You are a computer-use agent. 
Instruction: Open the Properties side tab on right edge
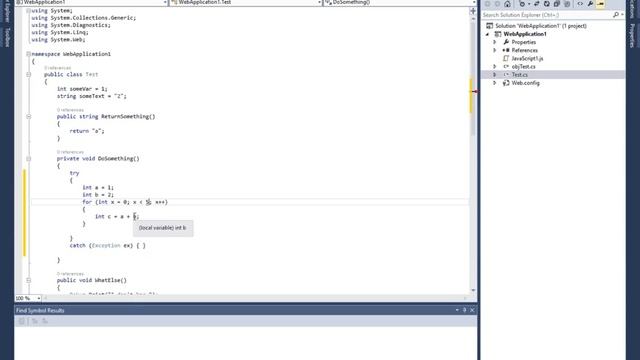point(633,36)
